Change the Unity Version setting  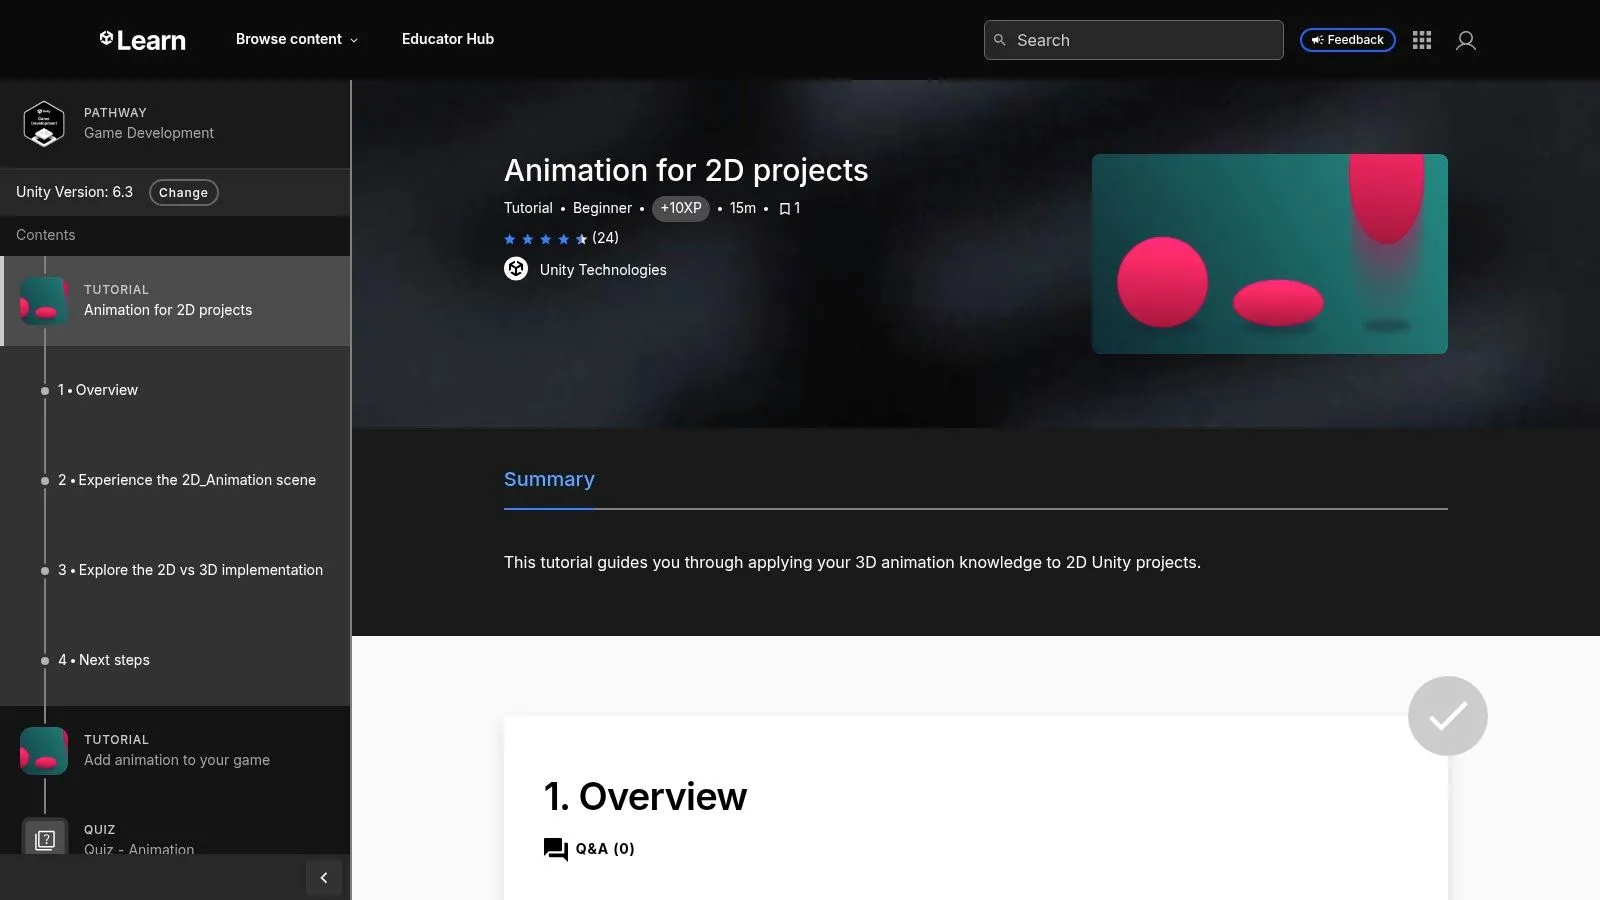click(183, 192)
